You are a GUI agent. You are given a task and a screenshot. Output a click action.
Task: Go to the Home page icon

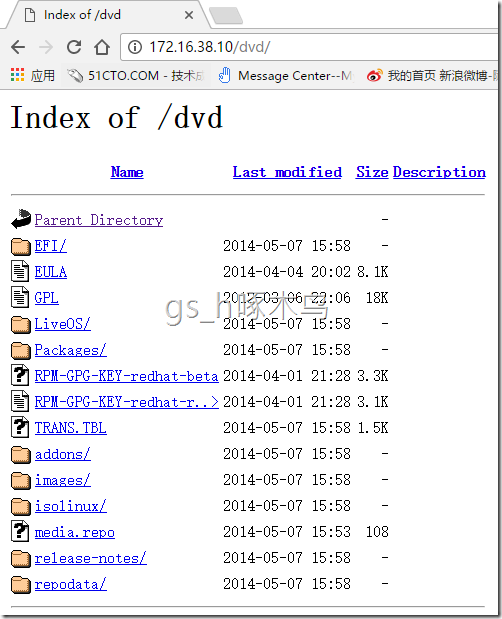click(102, 47)
